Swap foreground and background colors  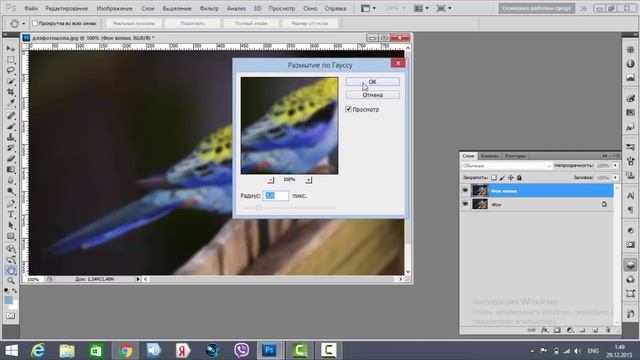pos(14,291)
